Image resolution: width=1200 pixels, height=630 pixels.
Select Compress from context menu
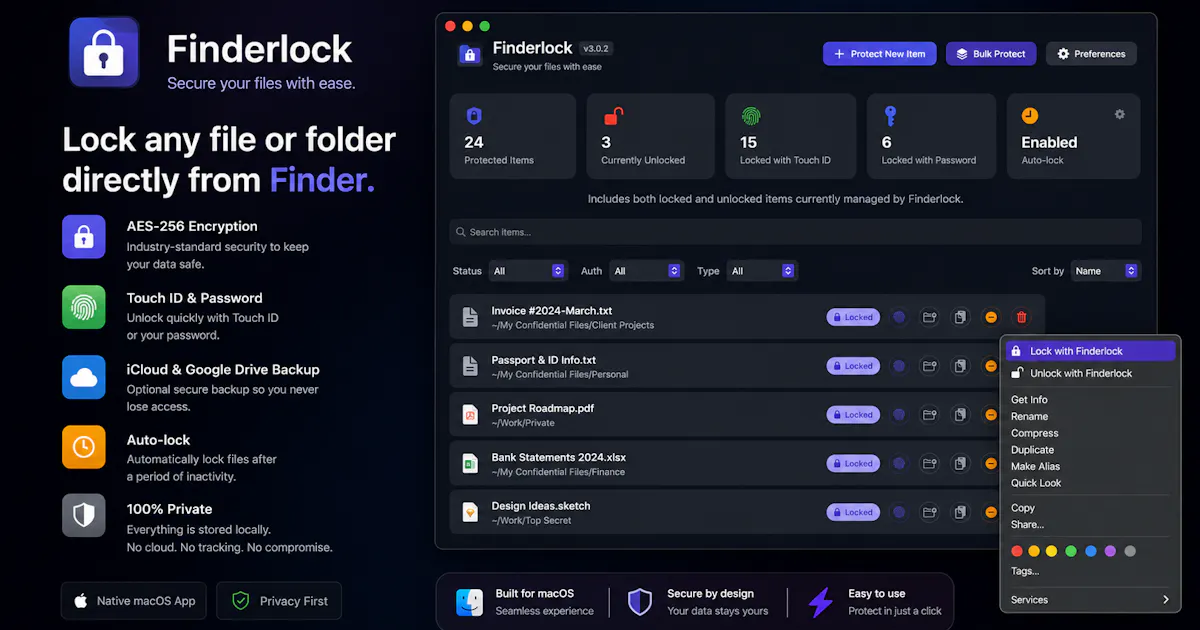click(1034, 433)
